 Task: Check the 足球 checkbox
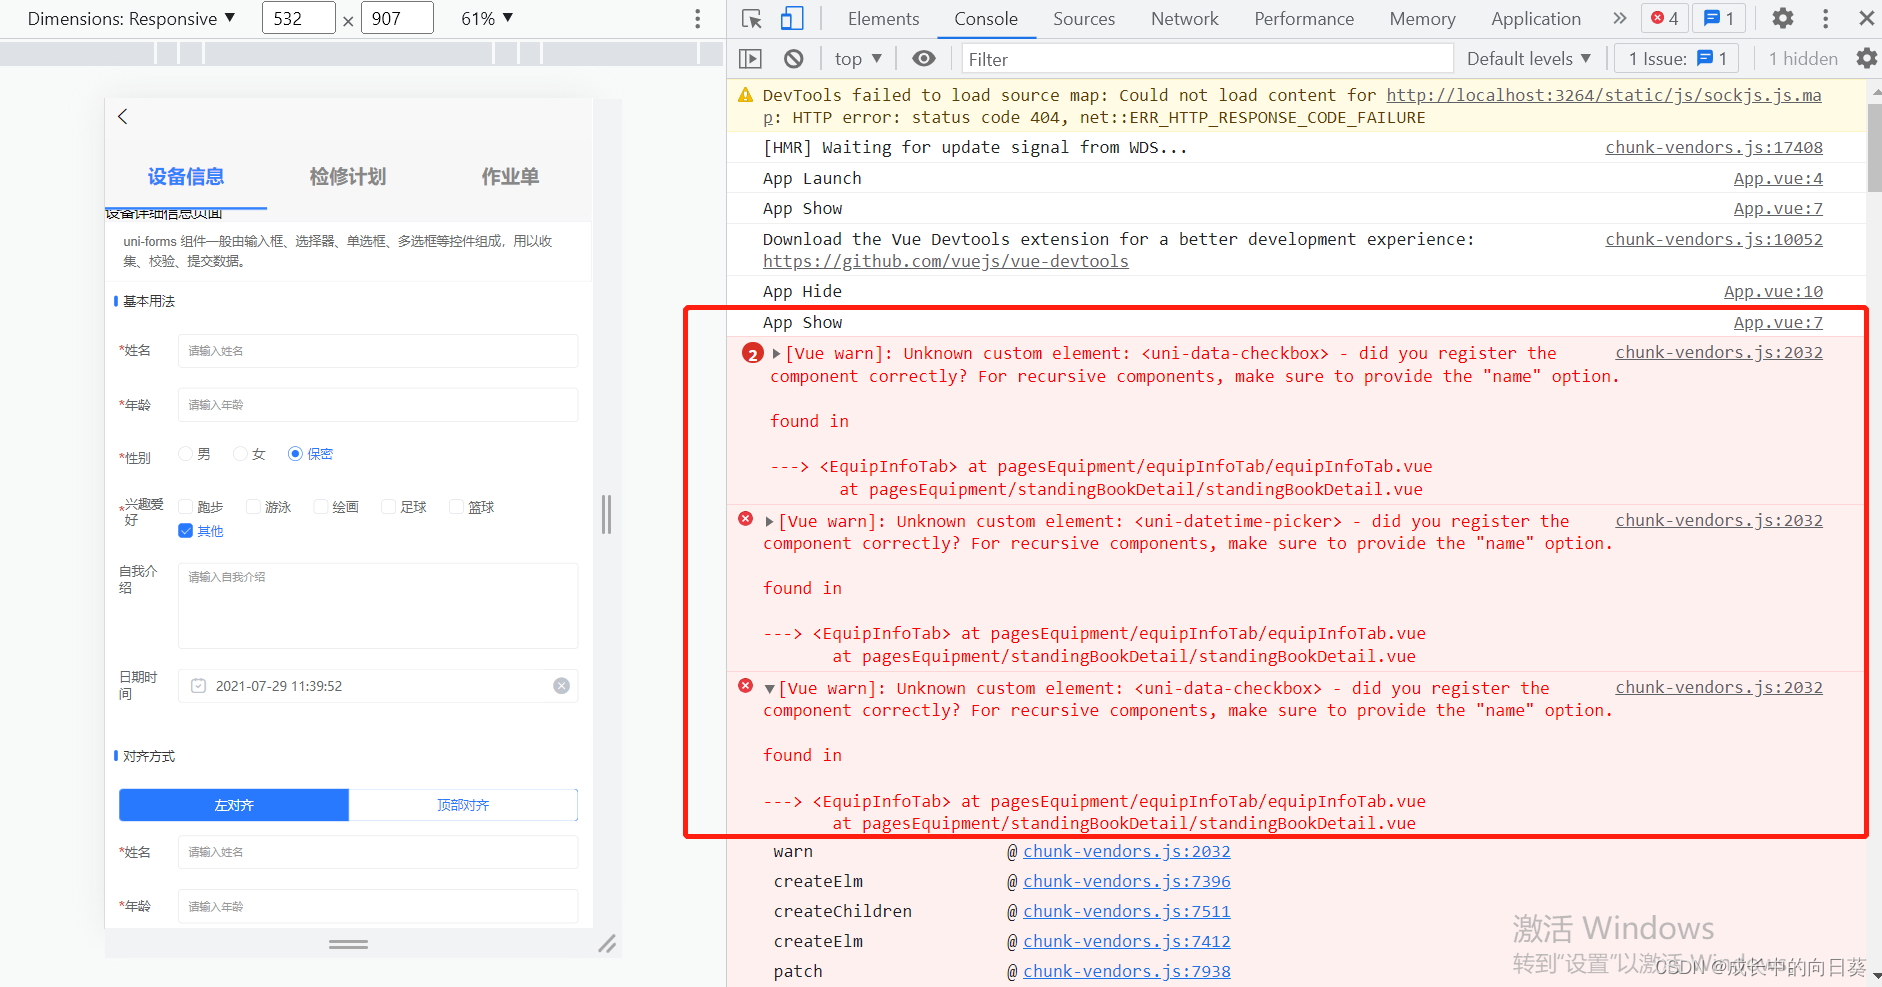(389, 506)
